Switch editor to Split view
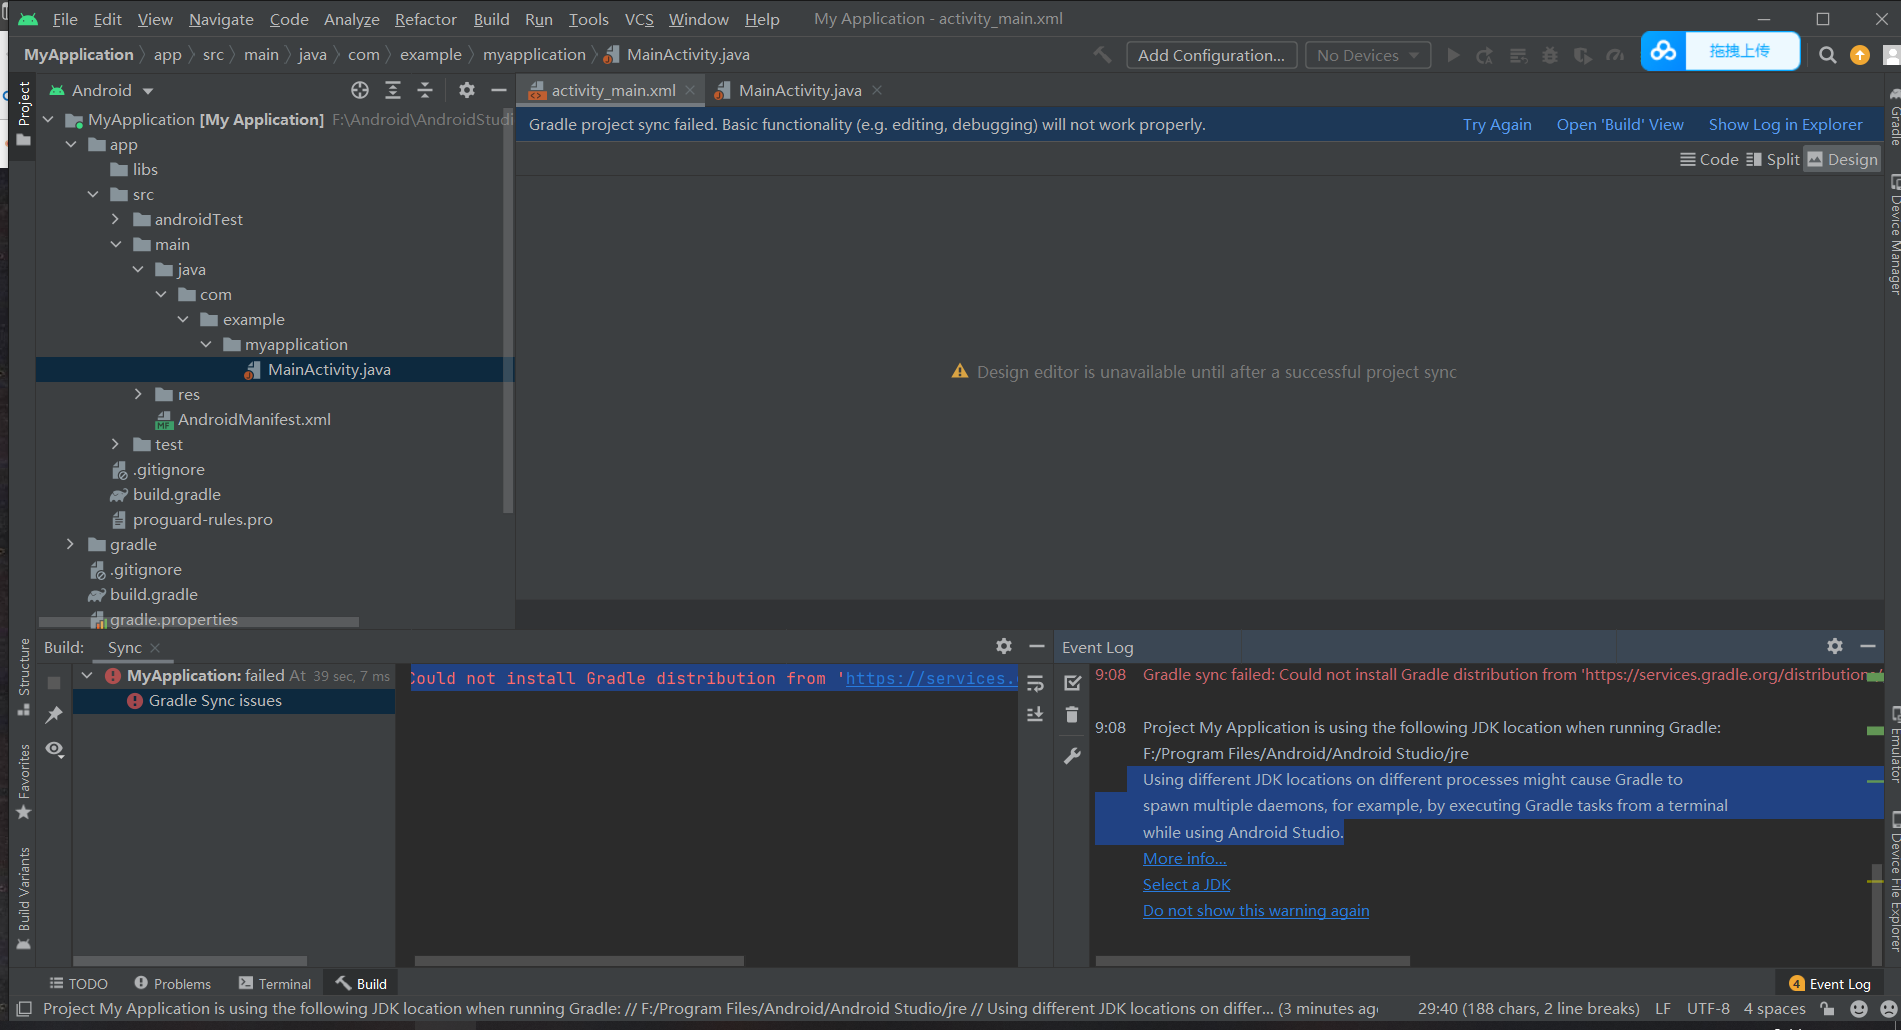The width and height of the screenshot is (1901, 1030). click(1772, 159)
